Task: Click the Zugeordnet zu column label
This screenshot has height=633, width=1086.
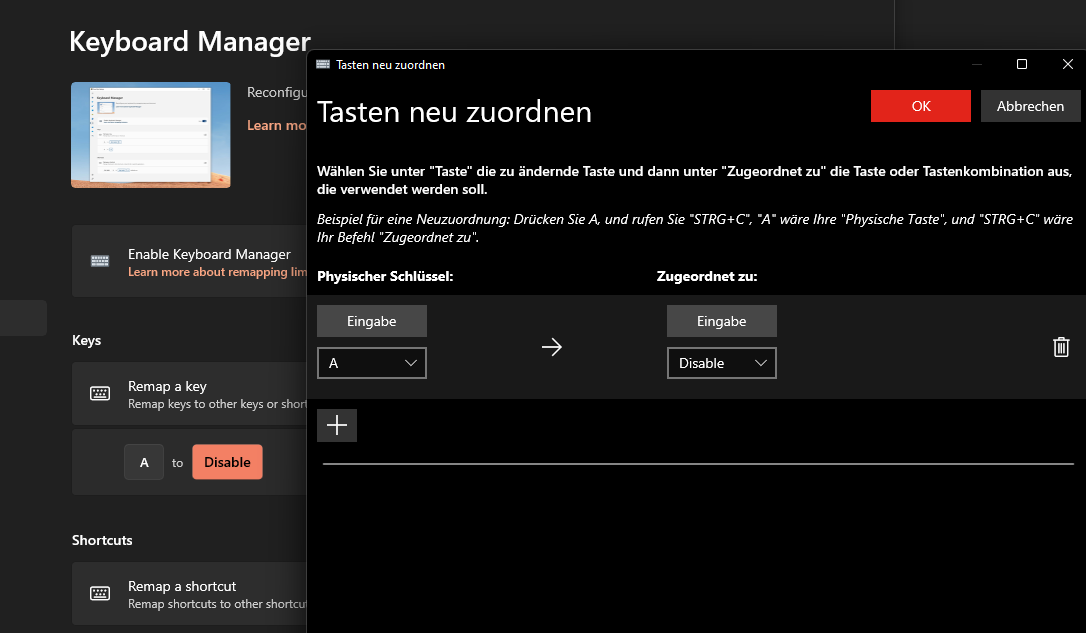Action: pos(707,276)
